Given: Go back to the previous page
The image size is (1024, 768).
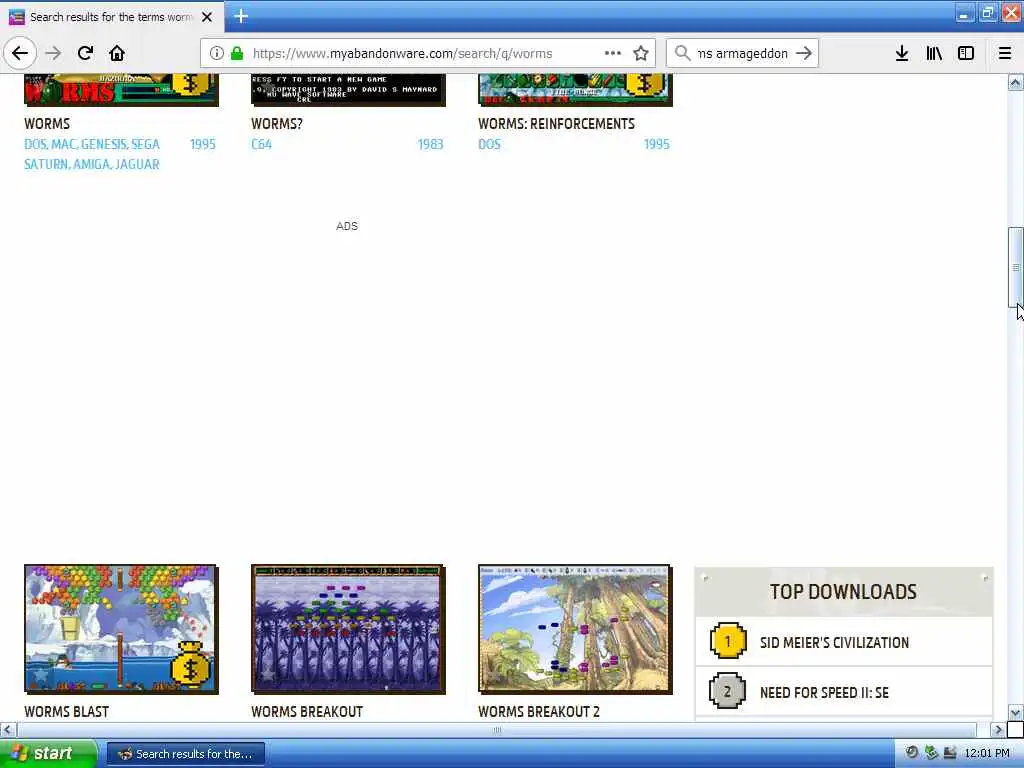Looking at the screenshot, I should (20, 53).
